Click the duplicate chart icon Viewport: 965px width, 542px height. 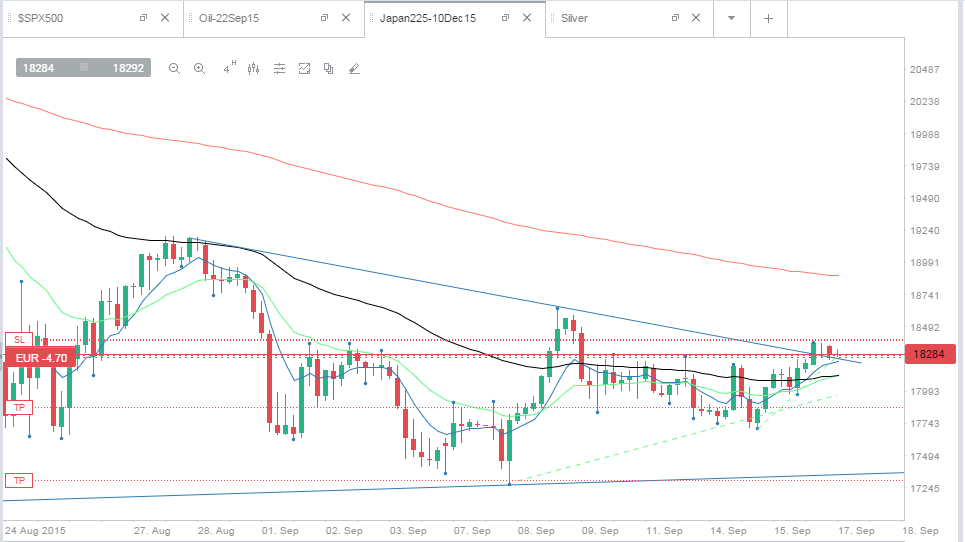pos(329,69)
